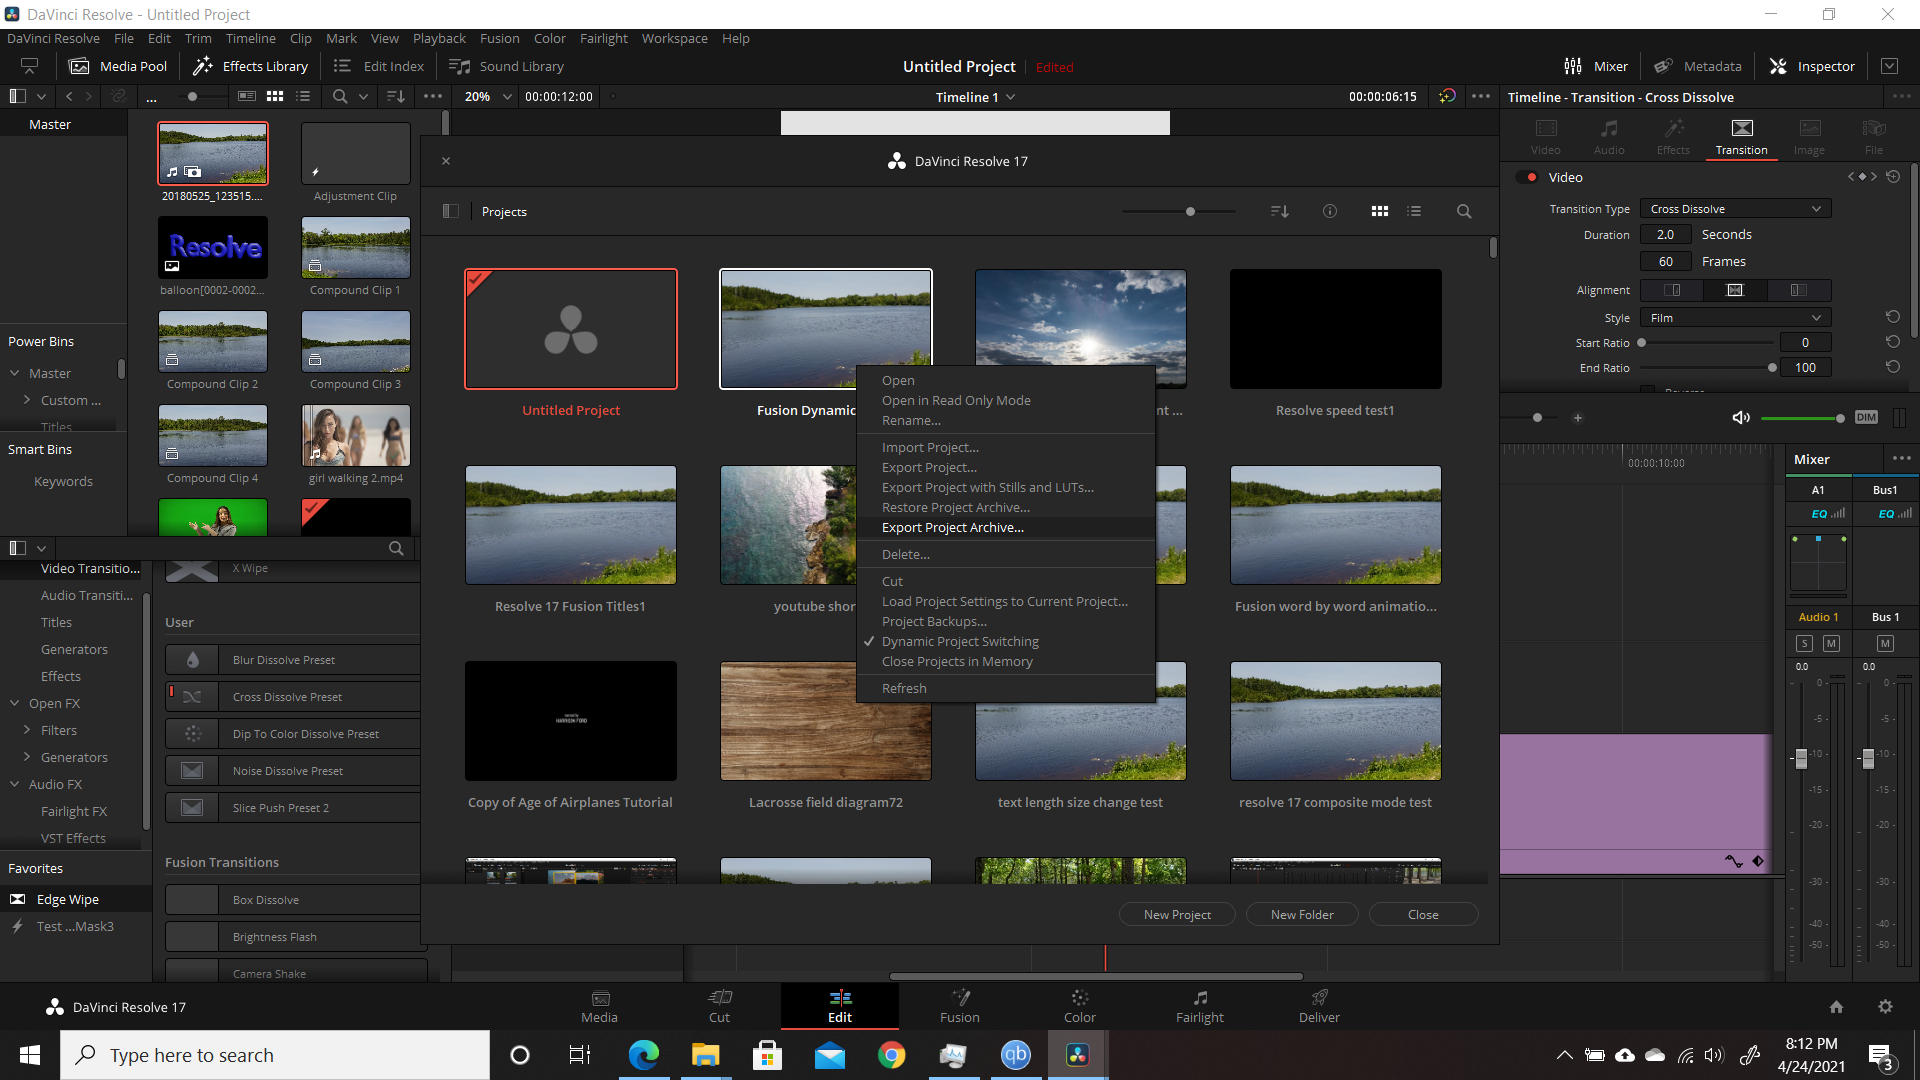Open the Inspector panel
Viewport: 1920px width, 1080px height.
[x=1812, y=66]
